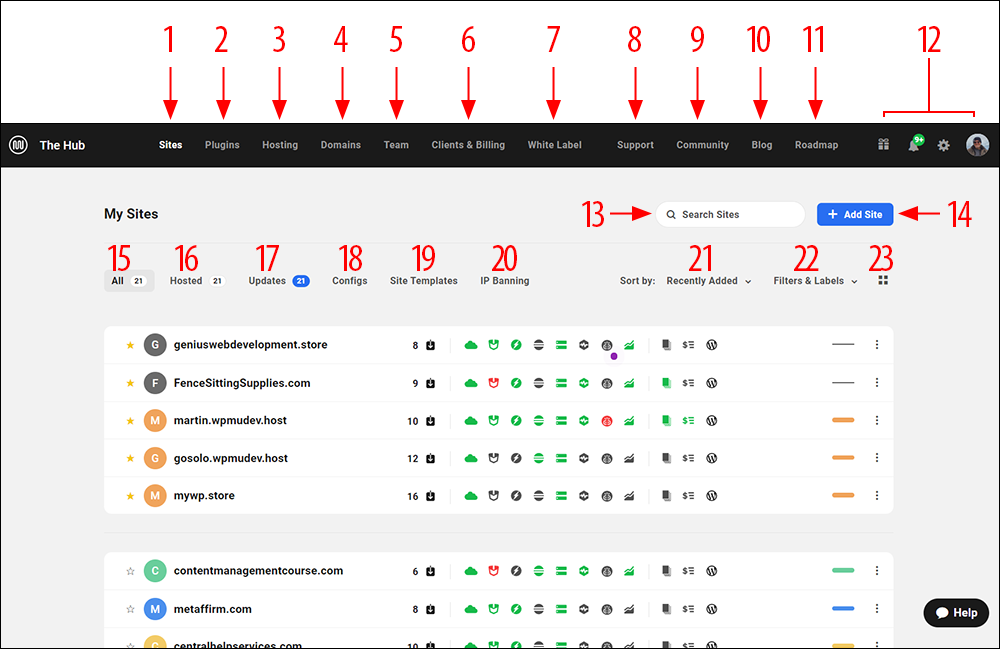Expand Filters & Labels dropdown
1000x649 pixels.
tap(815, 281)
